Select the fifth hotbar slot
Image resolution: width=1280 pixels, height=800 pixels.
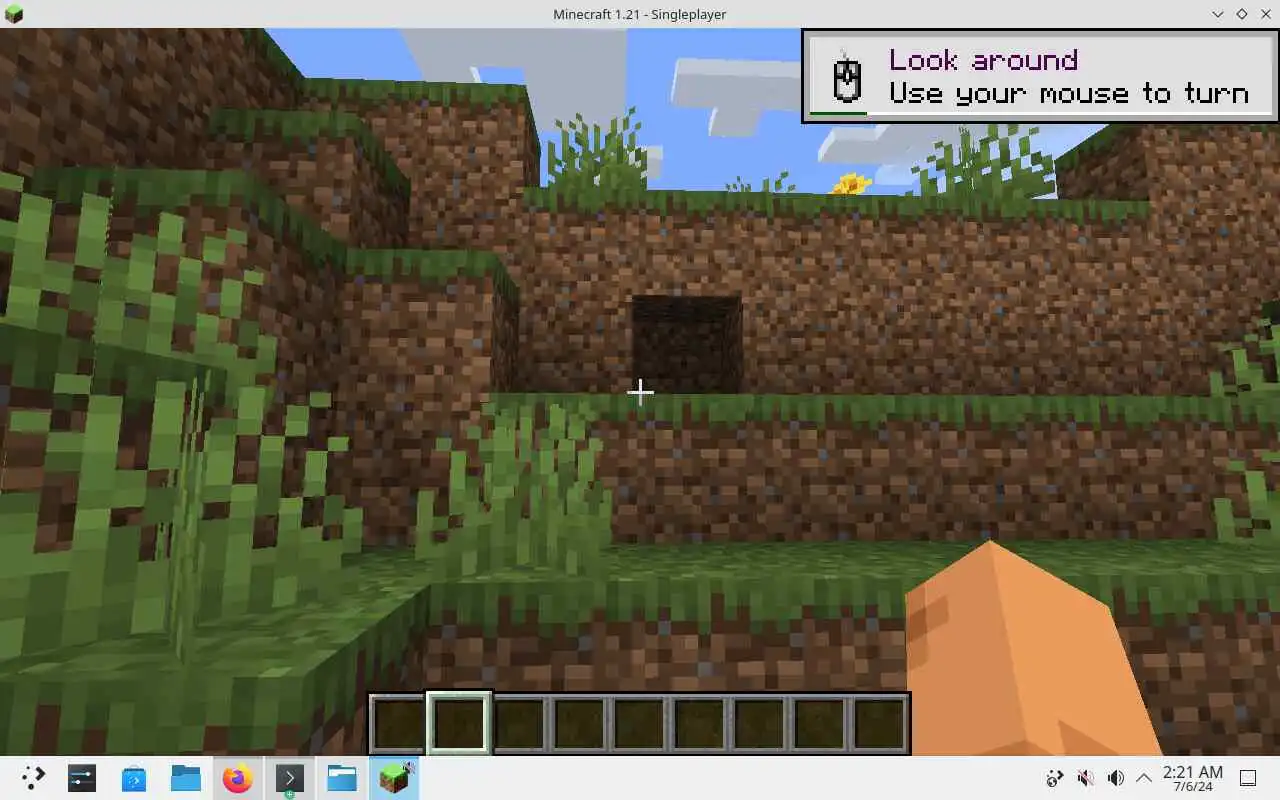639,723
